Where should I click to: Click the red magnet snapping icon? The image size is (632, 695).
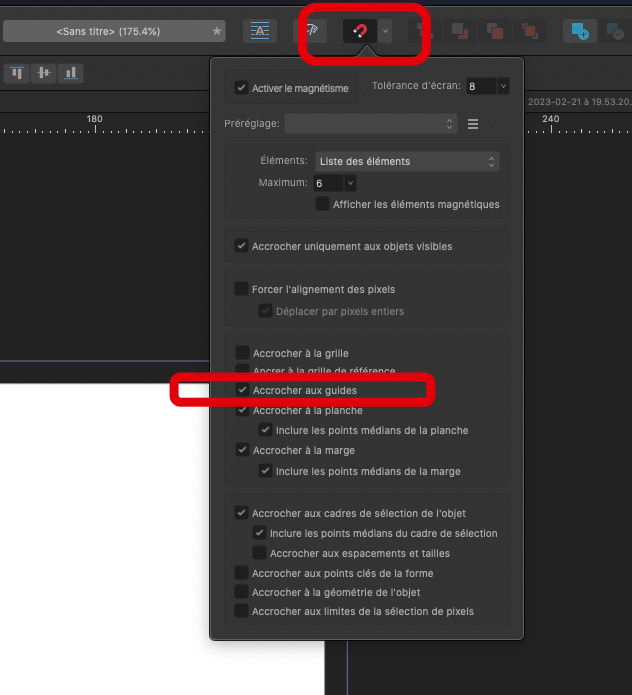coord(360,31)
